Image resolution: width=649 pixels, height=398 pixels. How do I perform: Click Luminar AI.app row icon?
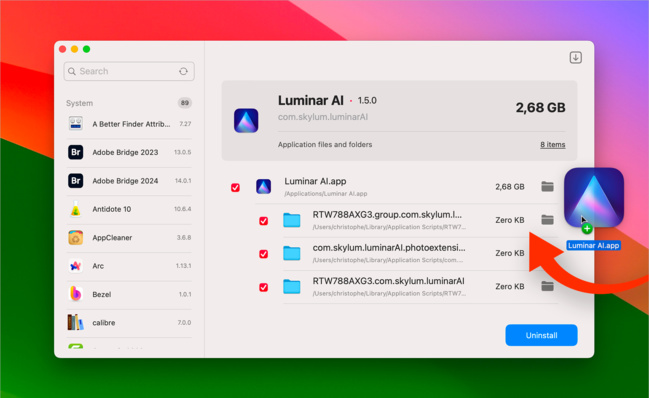point(263,187)
